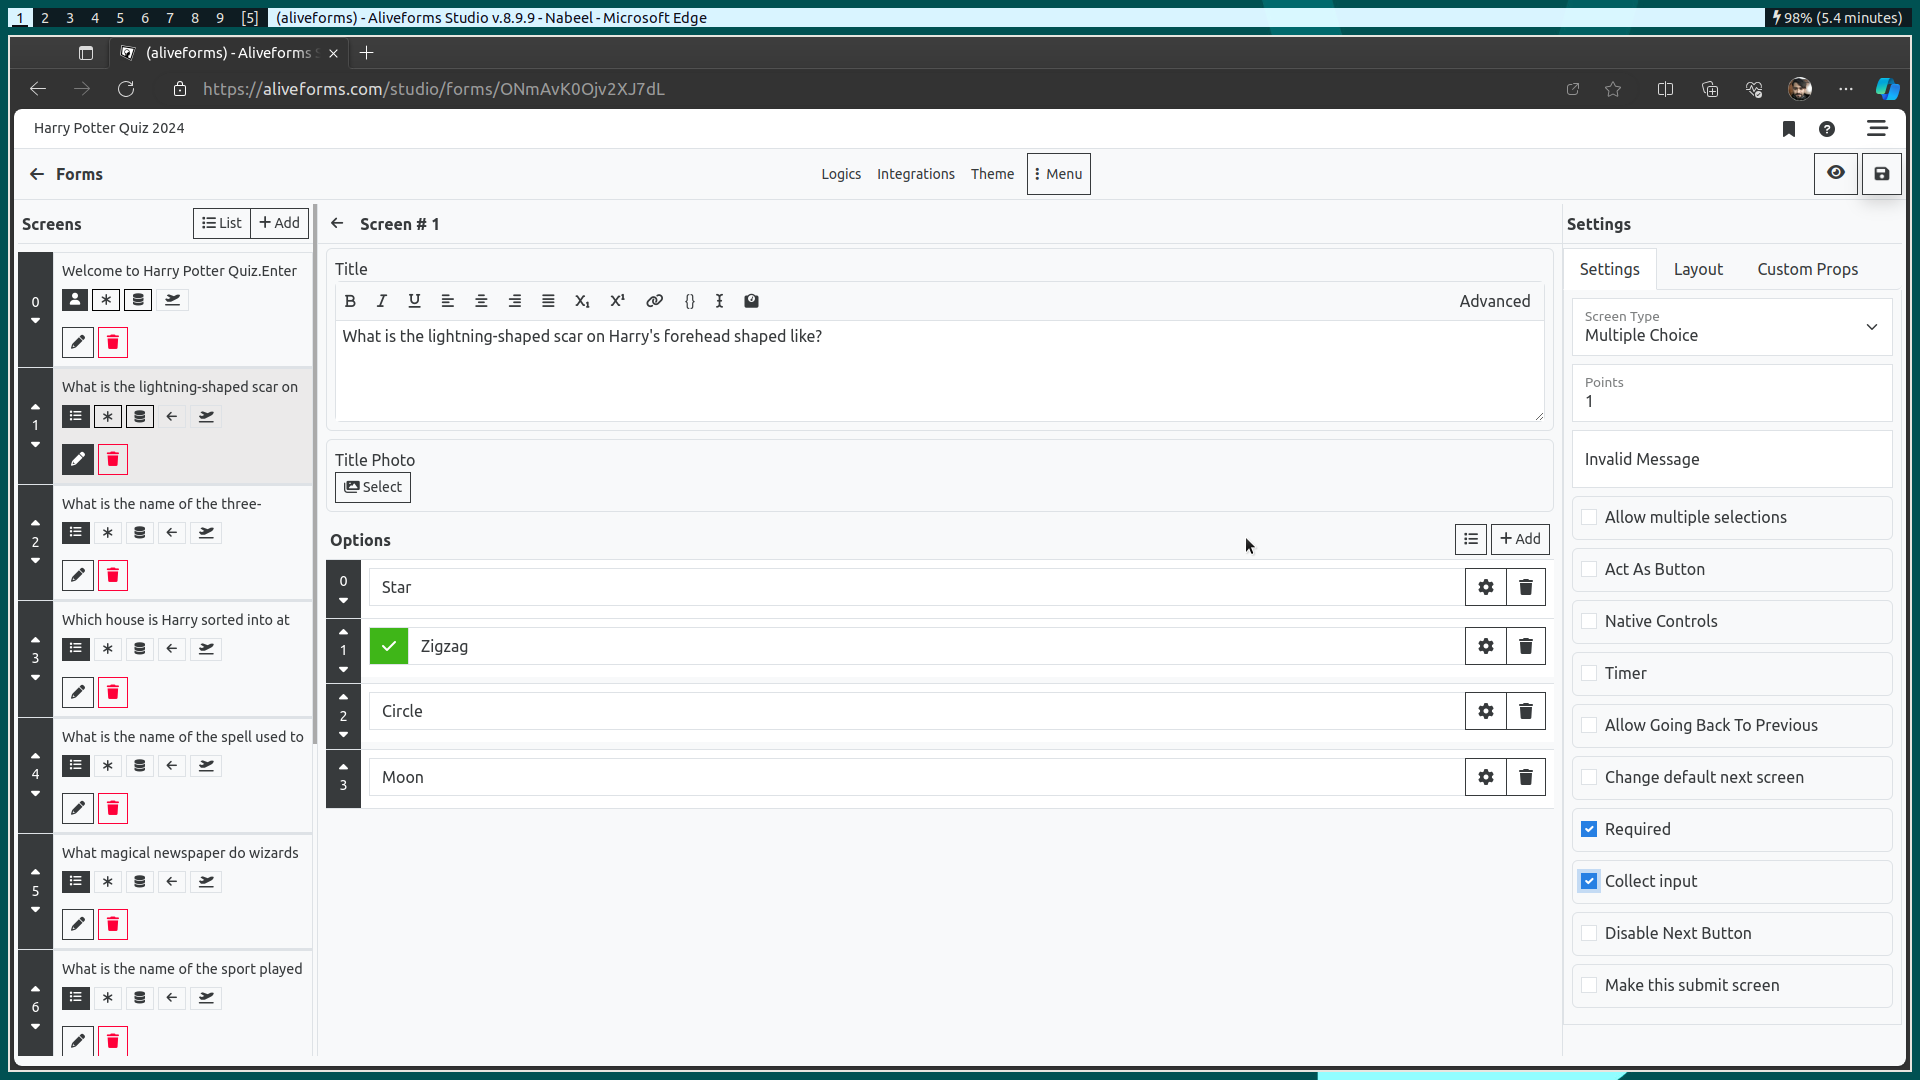Select the superscript icon in the editor
Image resolution: width=1920 pixels, height=1080 pixels.
(618, 301)
